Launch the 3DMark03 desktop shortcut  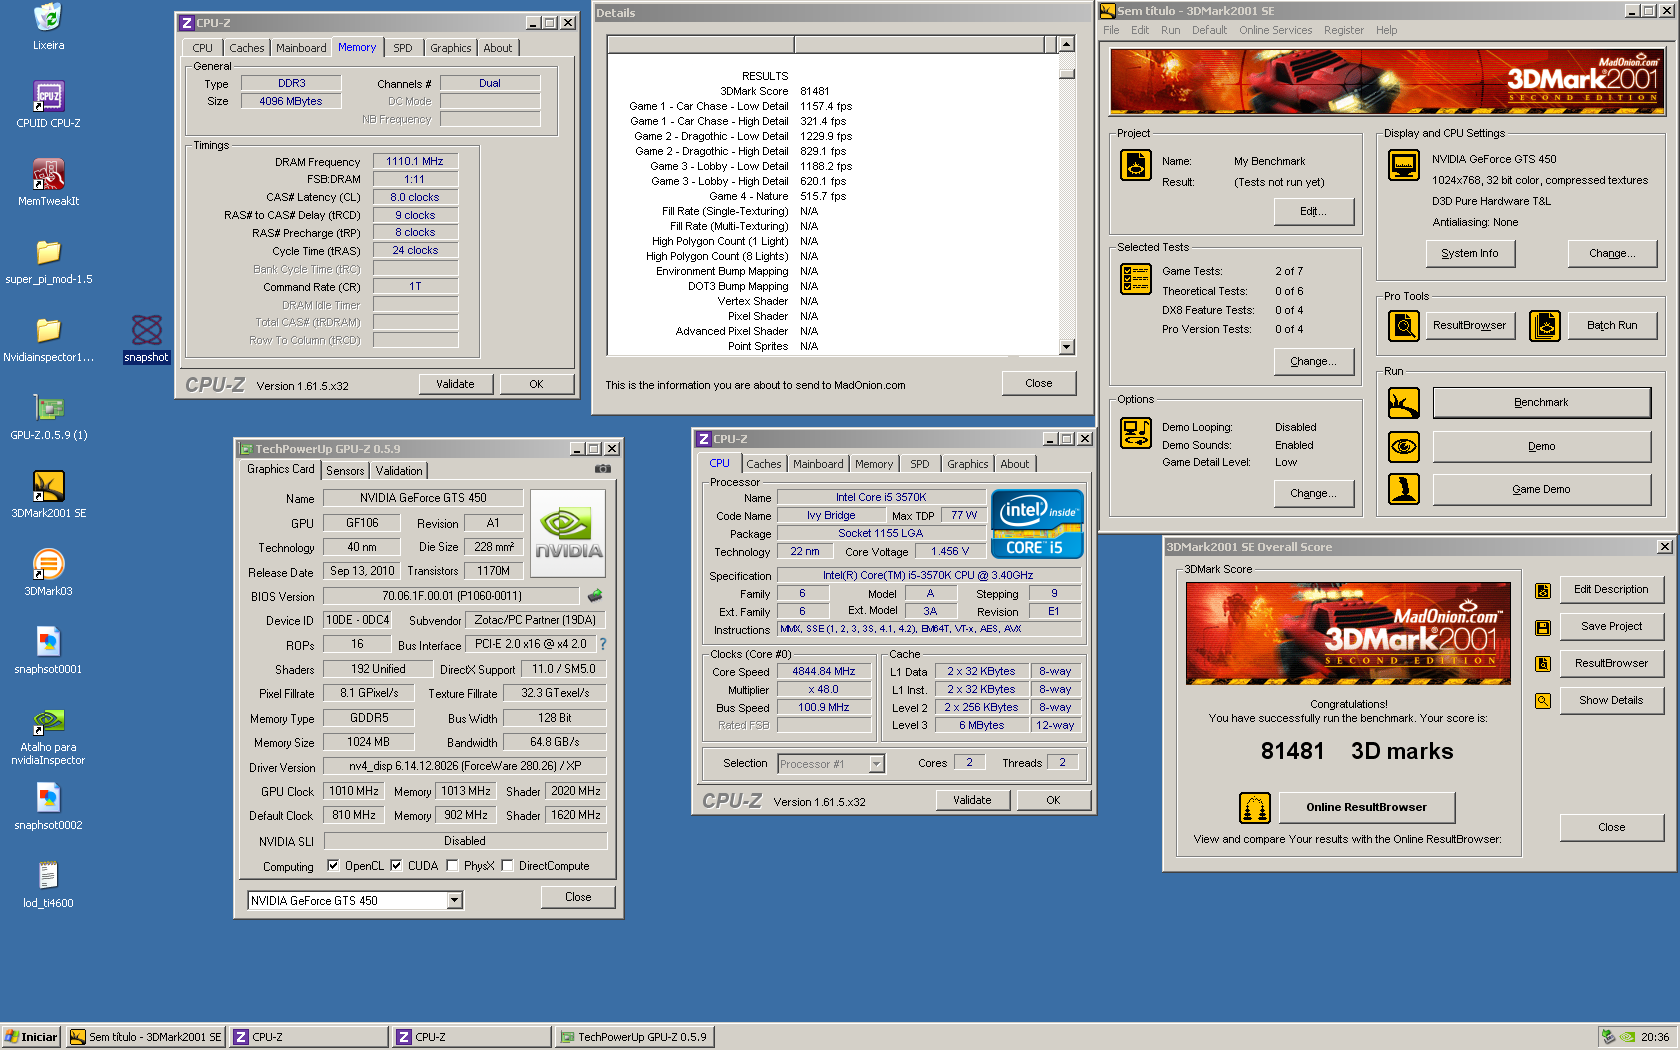(x=48, y=564)
